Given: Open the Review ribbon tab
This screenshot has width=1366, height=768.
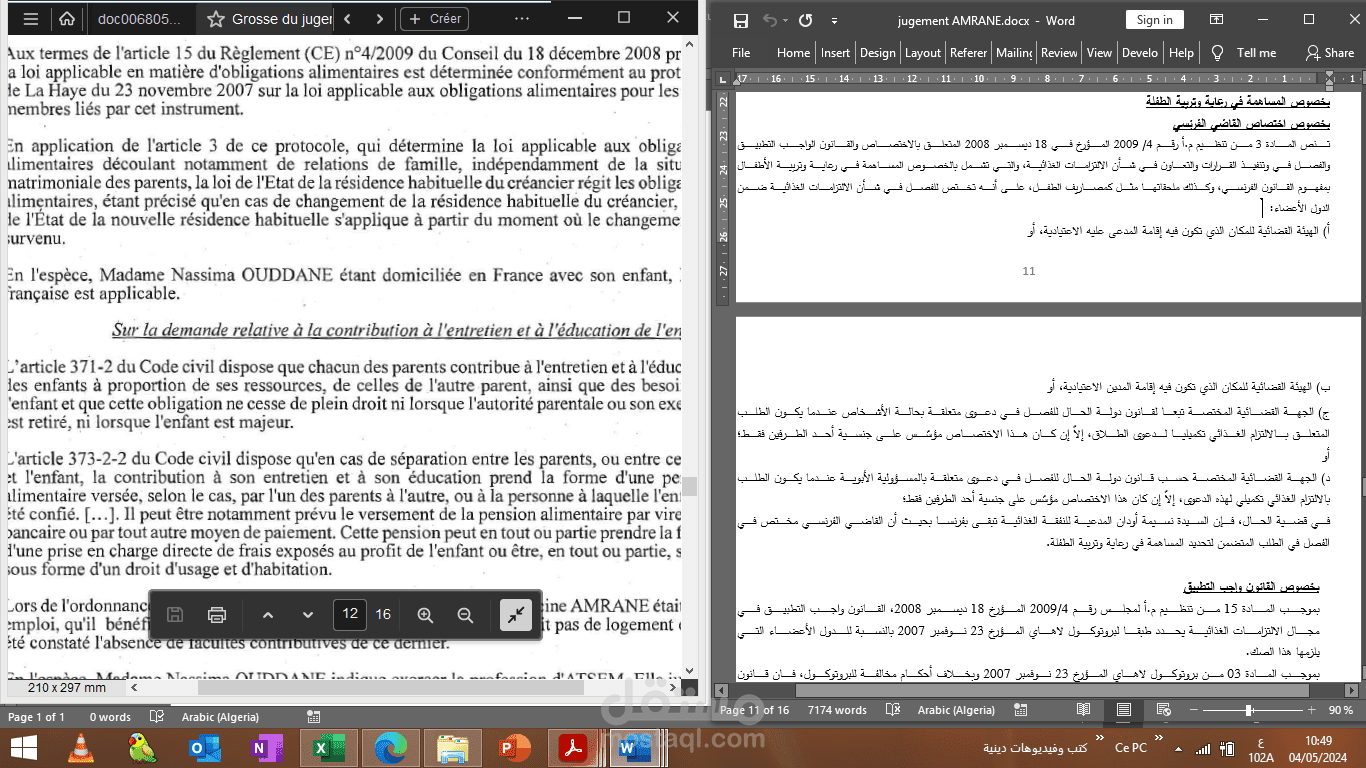Looking at the screenshot, I should pos(1059,53).
